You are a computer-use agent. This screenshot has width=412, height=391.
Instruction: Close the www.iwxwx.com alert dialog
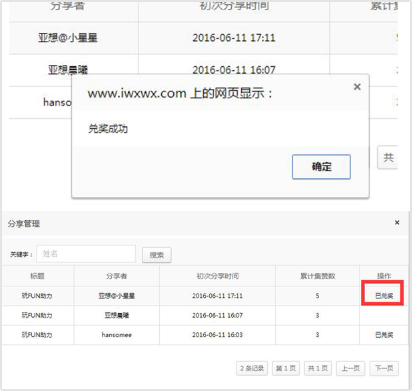click(x=357, y=87)
